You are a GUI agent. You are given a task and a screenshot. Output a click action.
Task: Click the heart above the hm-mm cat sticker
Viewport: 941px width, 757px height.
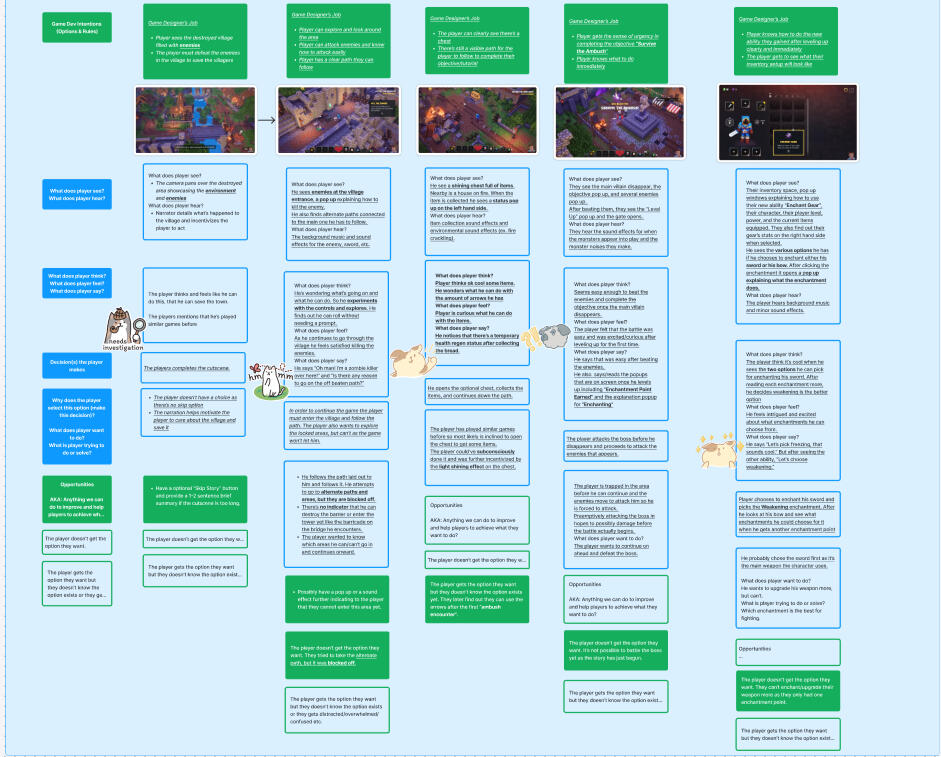[x=255, y=367]
